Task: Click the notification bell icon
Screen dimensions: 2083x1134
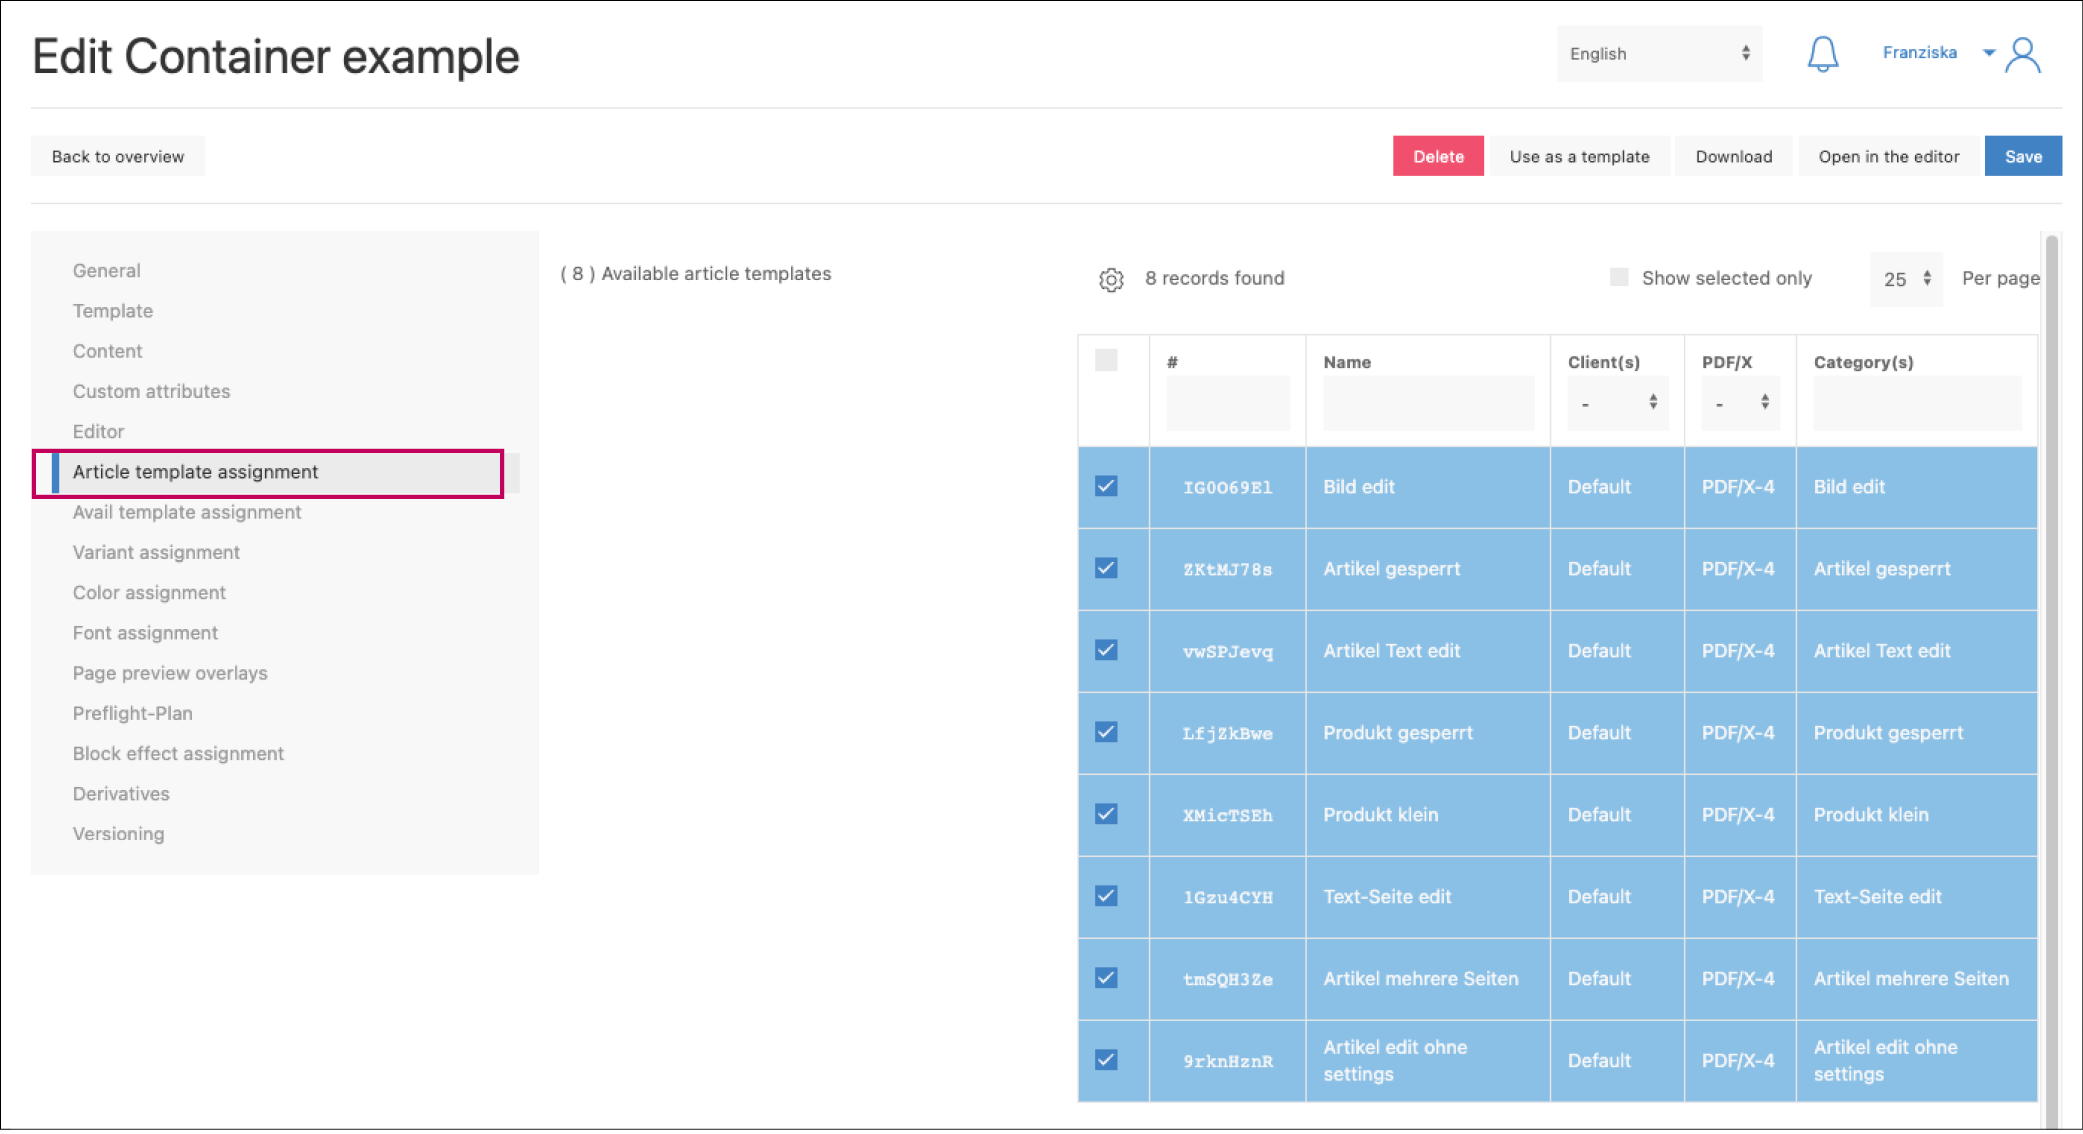Action: (x=1822, y=54)
